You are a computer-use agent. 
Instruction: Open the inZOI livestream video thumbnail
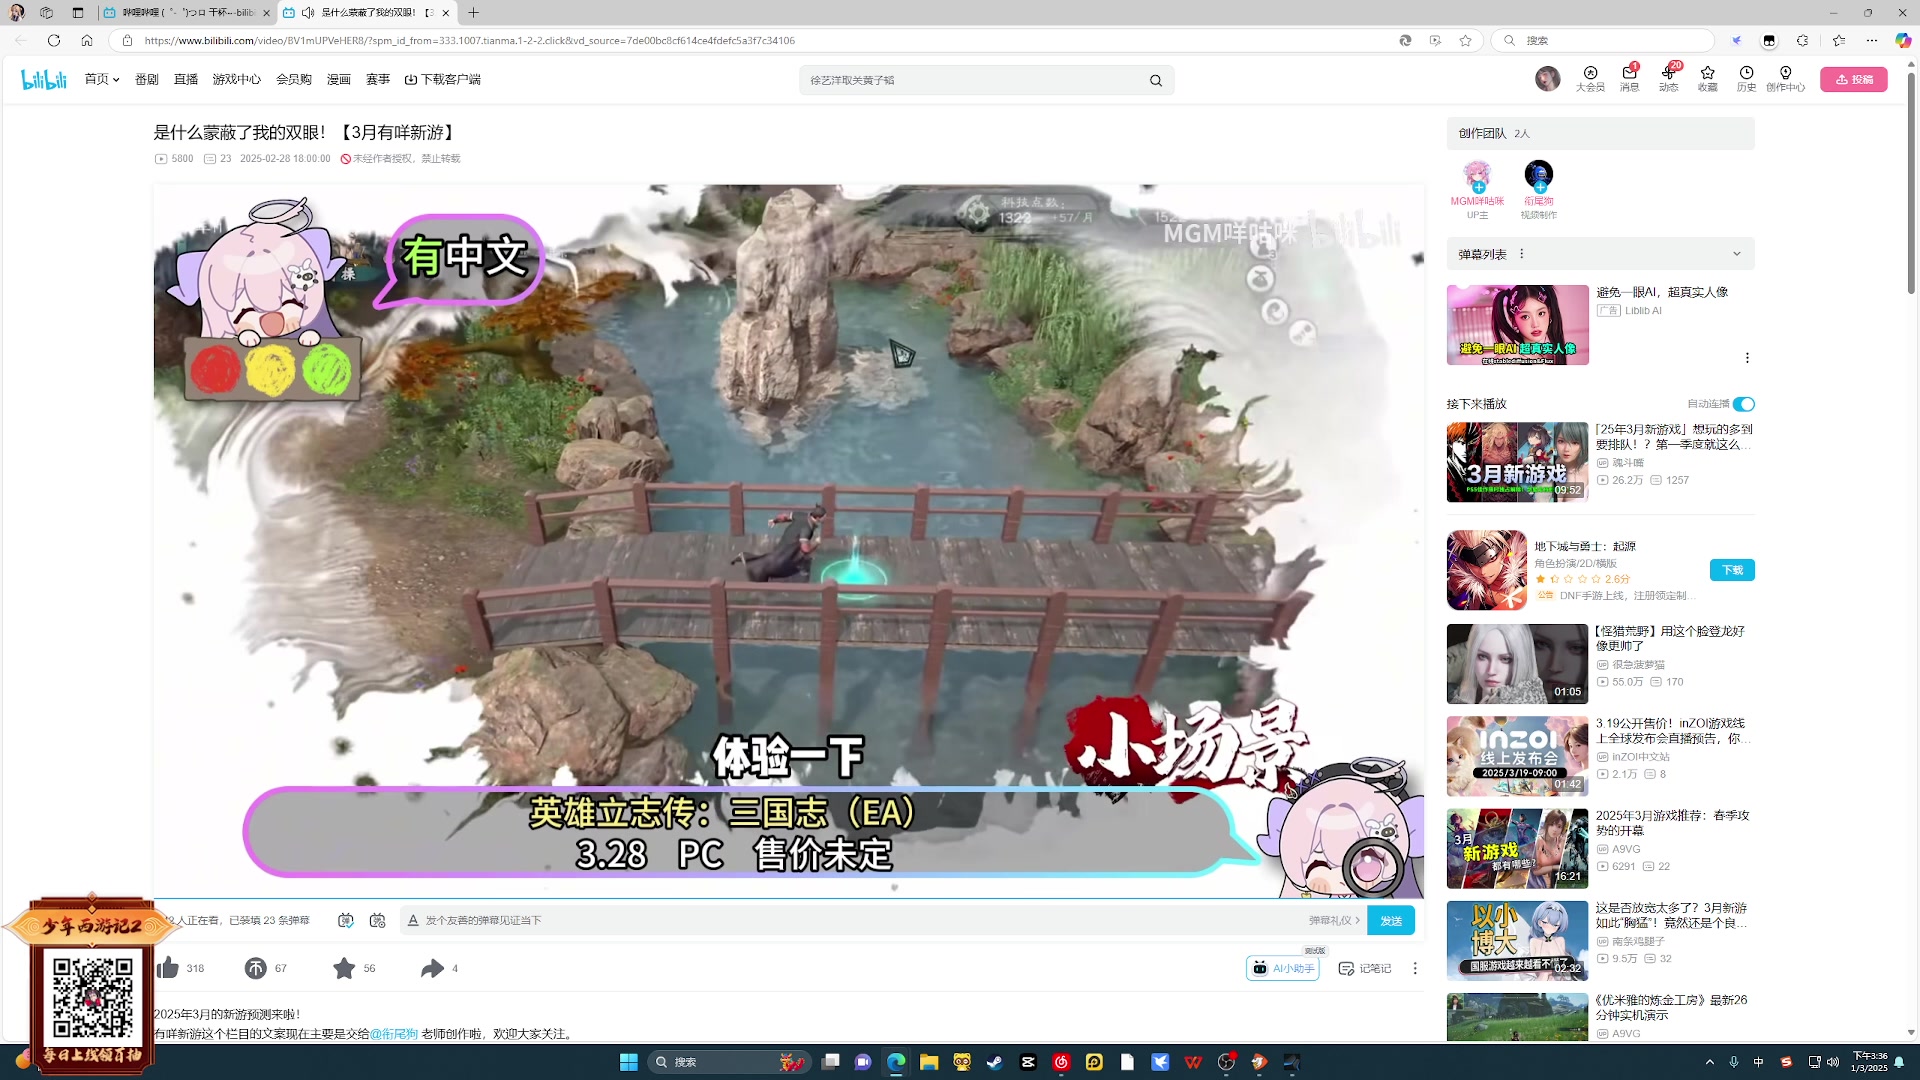click(x=1517, y=756)
